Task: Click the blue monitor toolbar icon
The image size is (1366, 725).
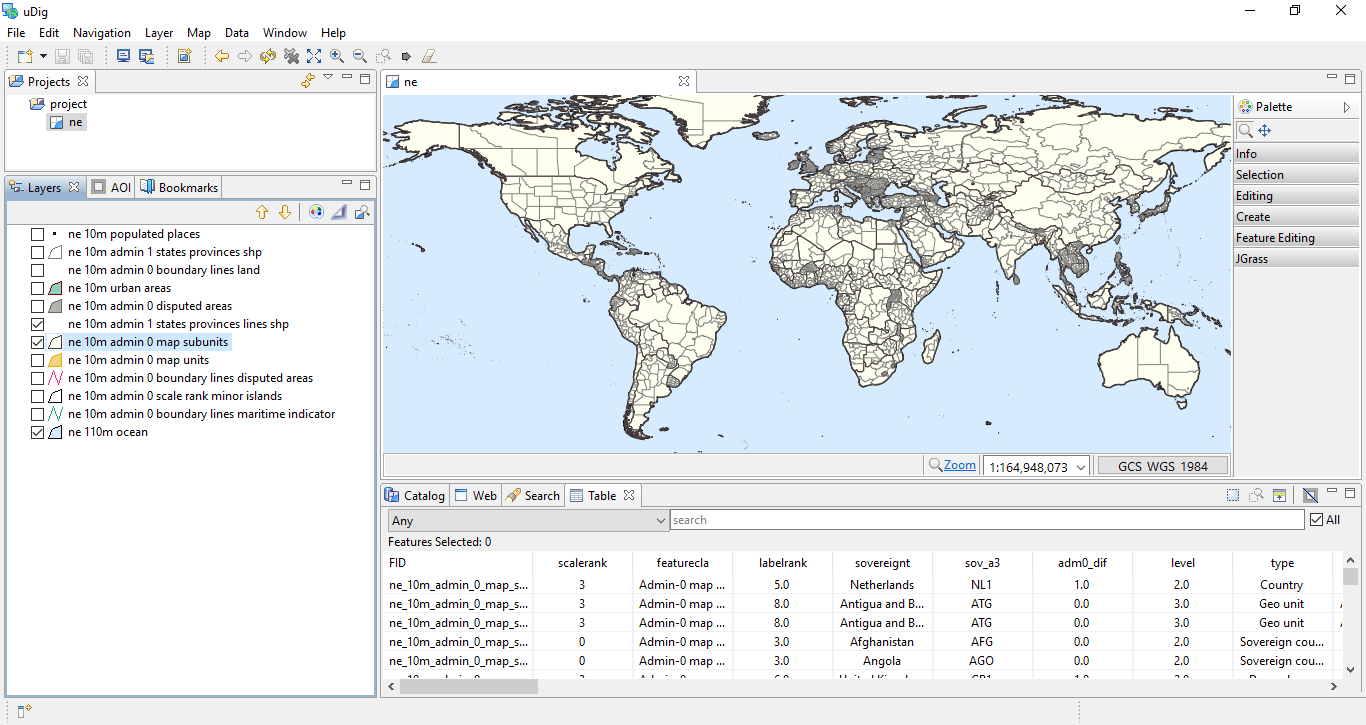Action: (x=123, y=56)
